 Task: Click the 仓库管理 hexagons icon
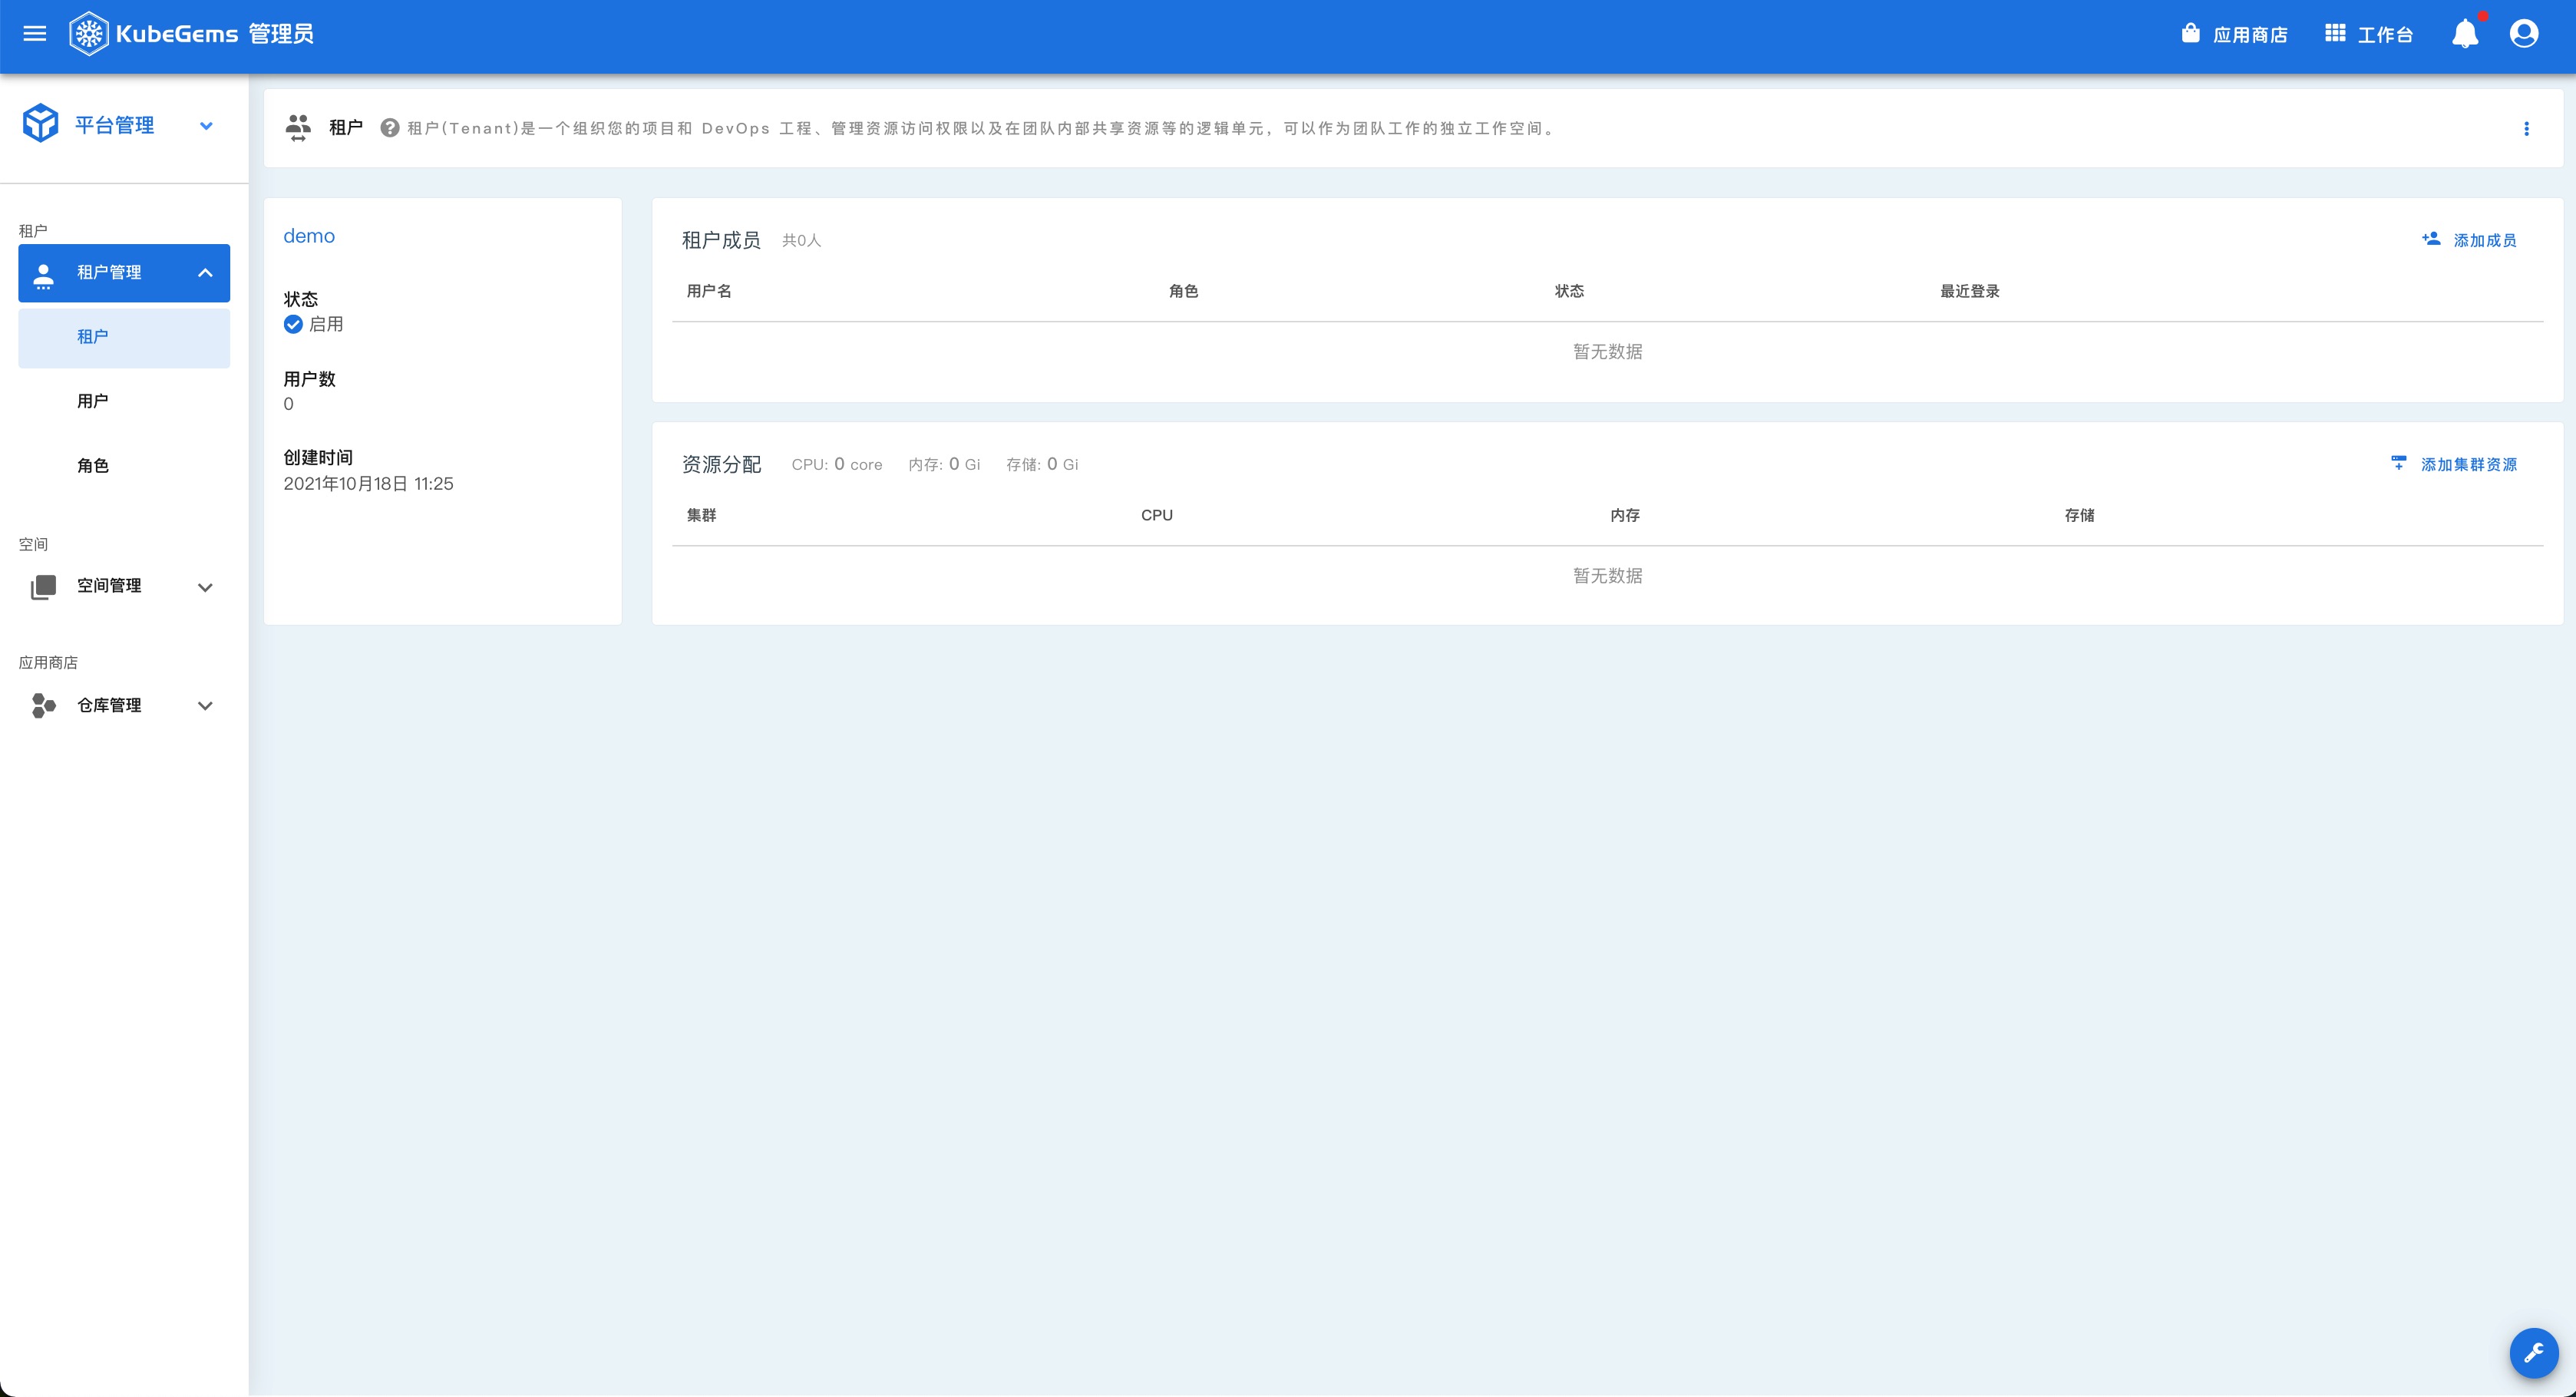click(43, 706)
